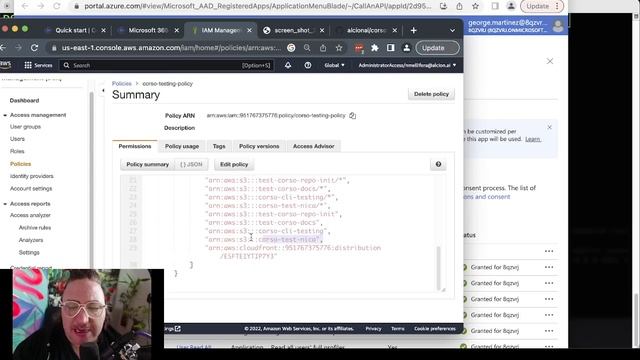Switch to the Microsoft 365 browser tab
The image size is (640, 360).
coord(148,30)
